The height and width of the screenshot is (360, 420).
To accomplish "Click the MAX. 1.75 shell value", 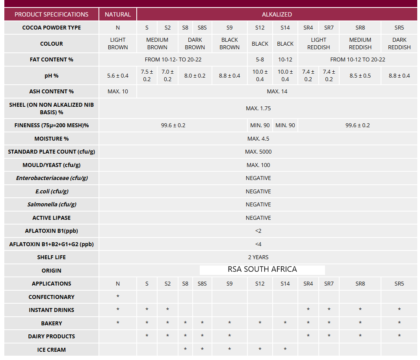I will click(x=258, y=108).
